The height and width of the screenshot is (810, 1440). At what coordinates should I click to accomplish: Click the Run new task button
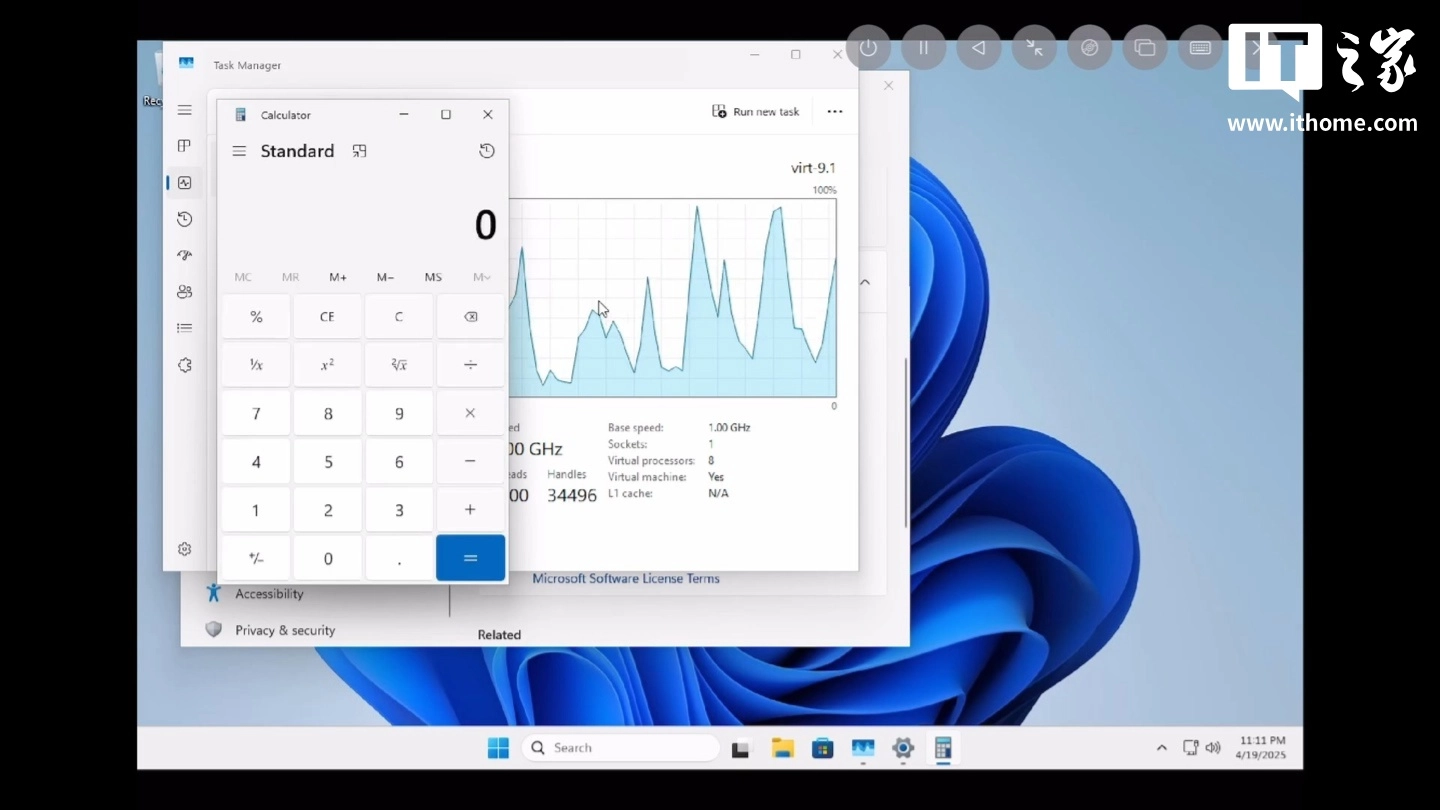coord(756,111)
